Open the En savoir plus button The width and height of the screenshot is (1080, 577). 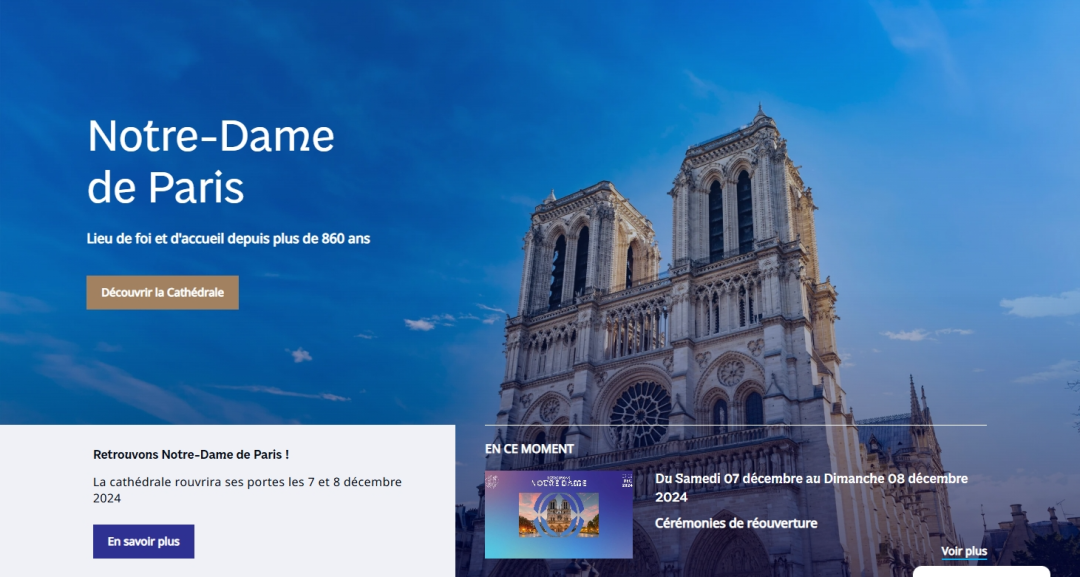click(x=143, y=542)
